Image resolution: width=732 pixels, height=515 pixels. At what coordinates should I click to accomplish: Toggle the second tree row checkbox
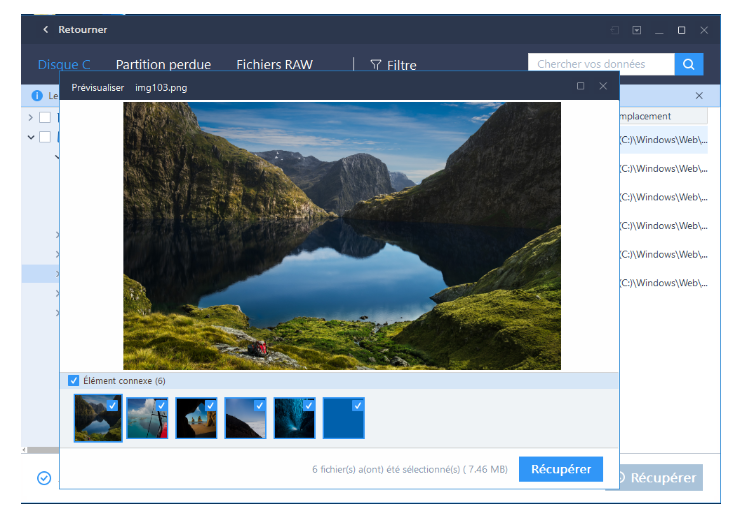click(x=45, y=137)
